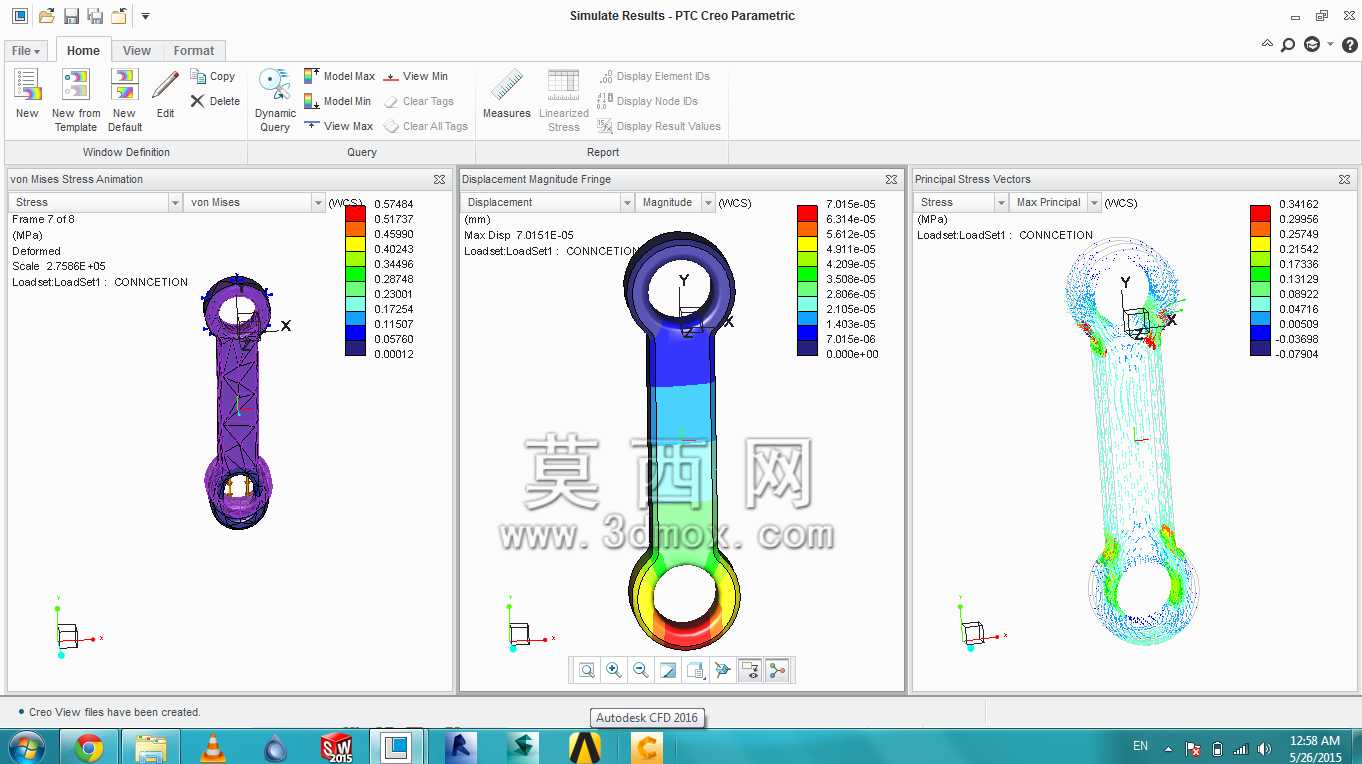This screenshot has height=764, width=1362.
Task: Click the zoom out magnifier icon
Action: [641, 670]
